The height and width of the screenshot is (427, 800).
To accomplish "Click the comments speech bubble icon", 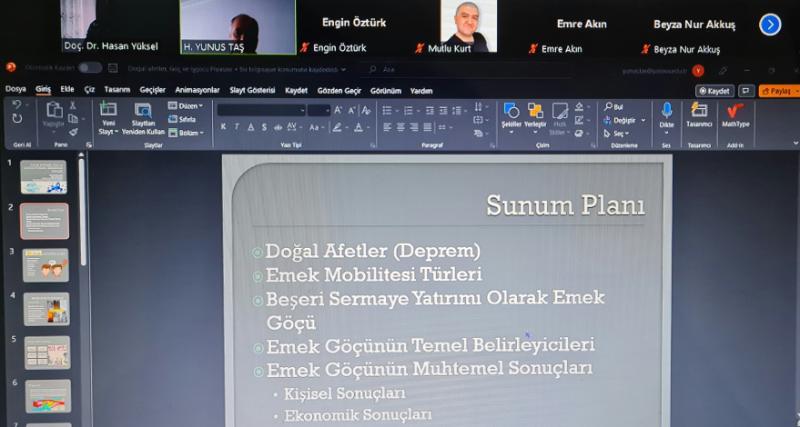I will click(x=746, y=91).
